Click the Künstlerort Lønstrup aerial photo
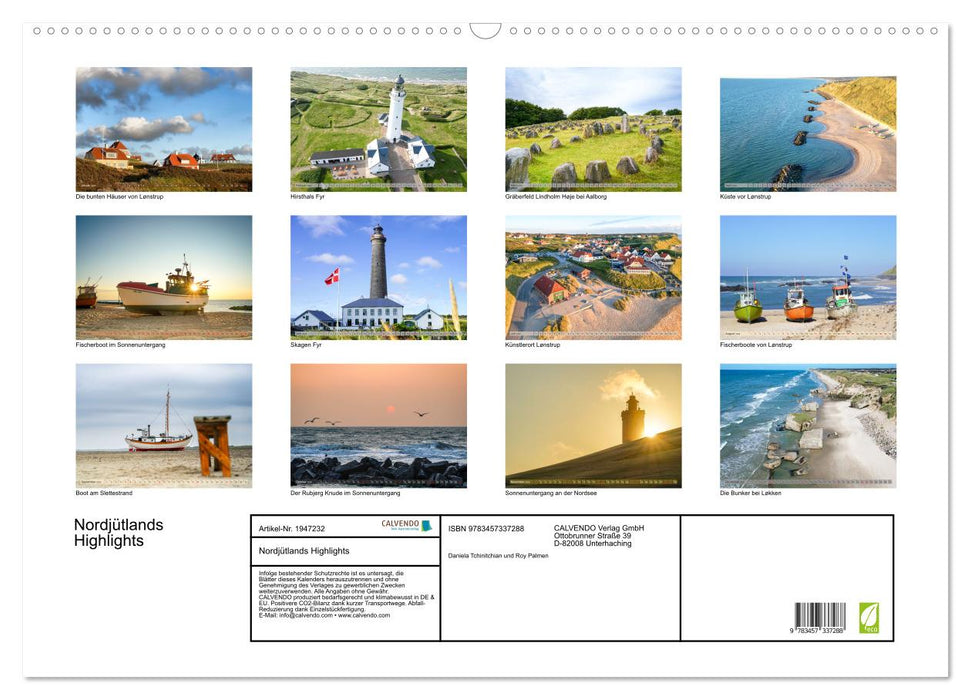The width and height of the screenshot is (971, 700). click(x=593, y=278)
